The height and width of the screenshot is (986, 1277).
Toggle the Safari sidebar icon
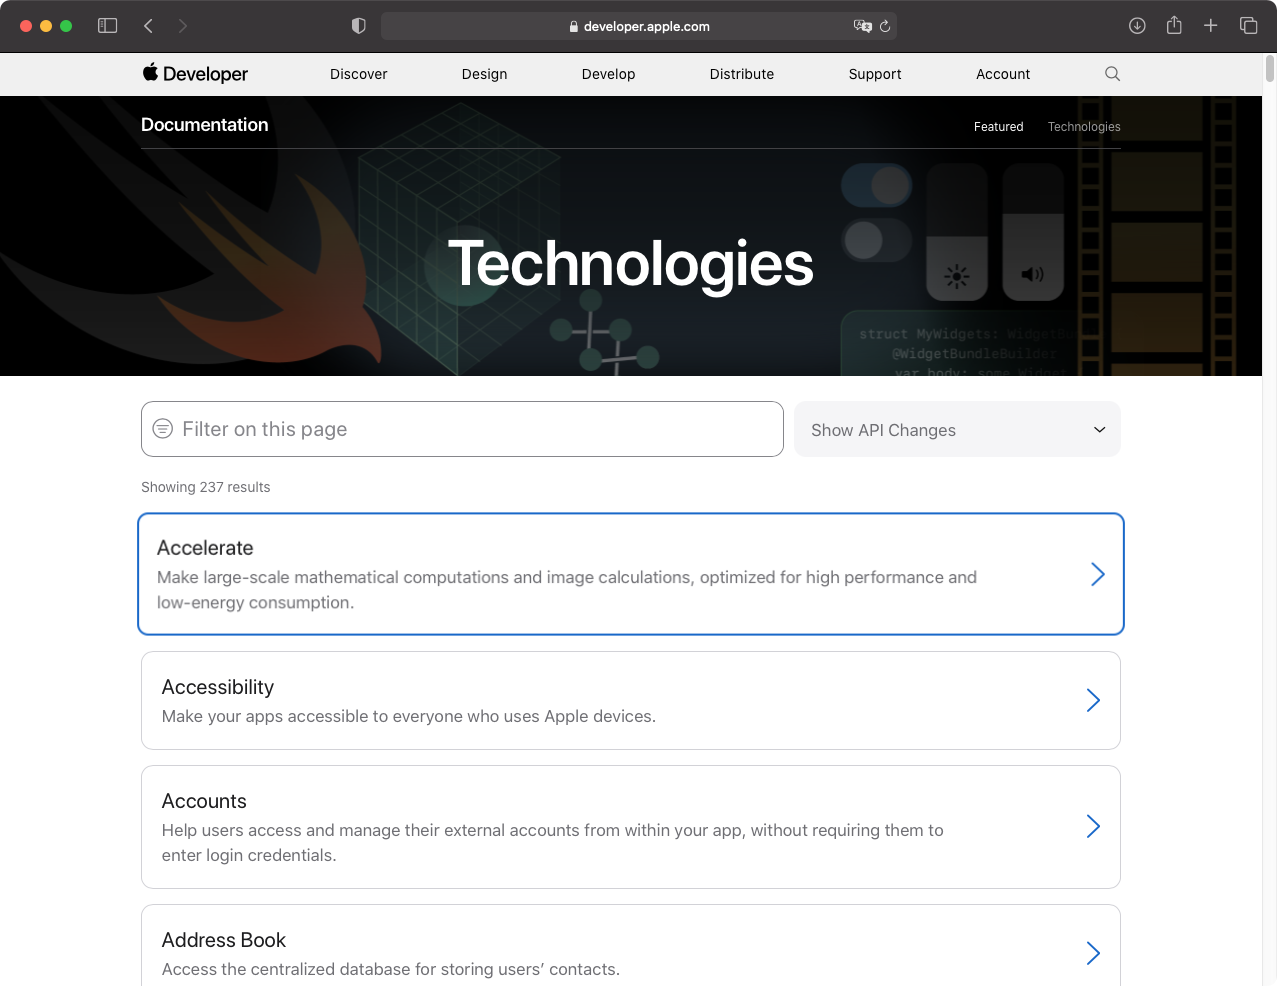tap(108, 26)
